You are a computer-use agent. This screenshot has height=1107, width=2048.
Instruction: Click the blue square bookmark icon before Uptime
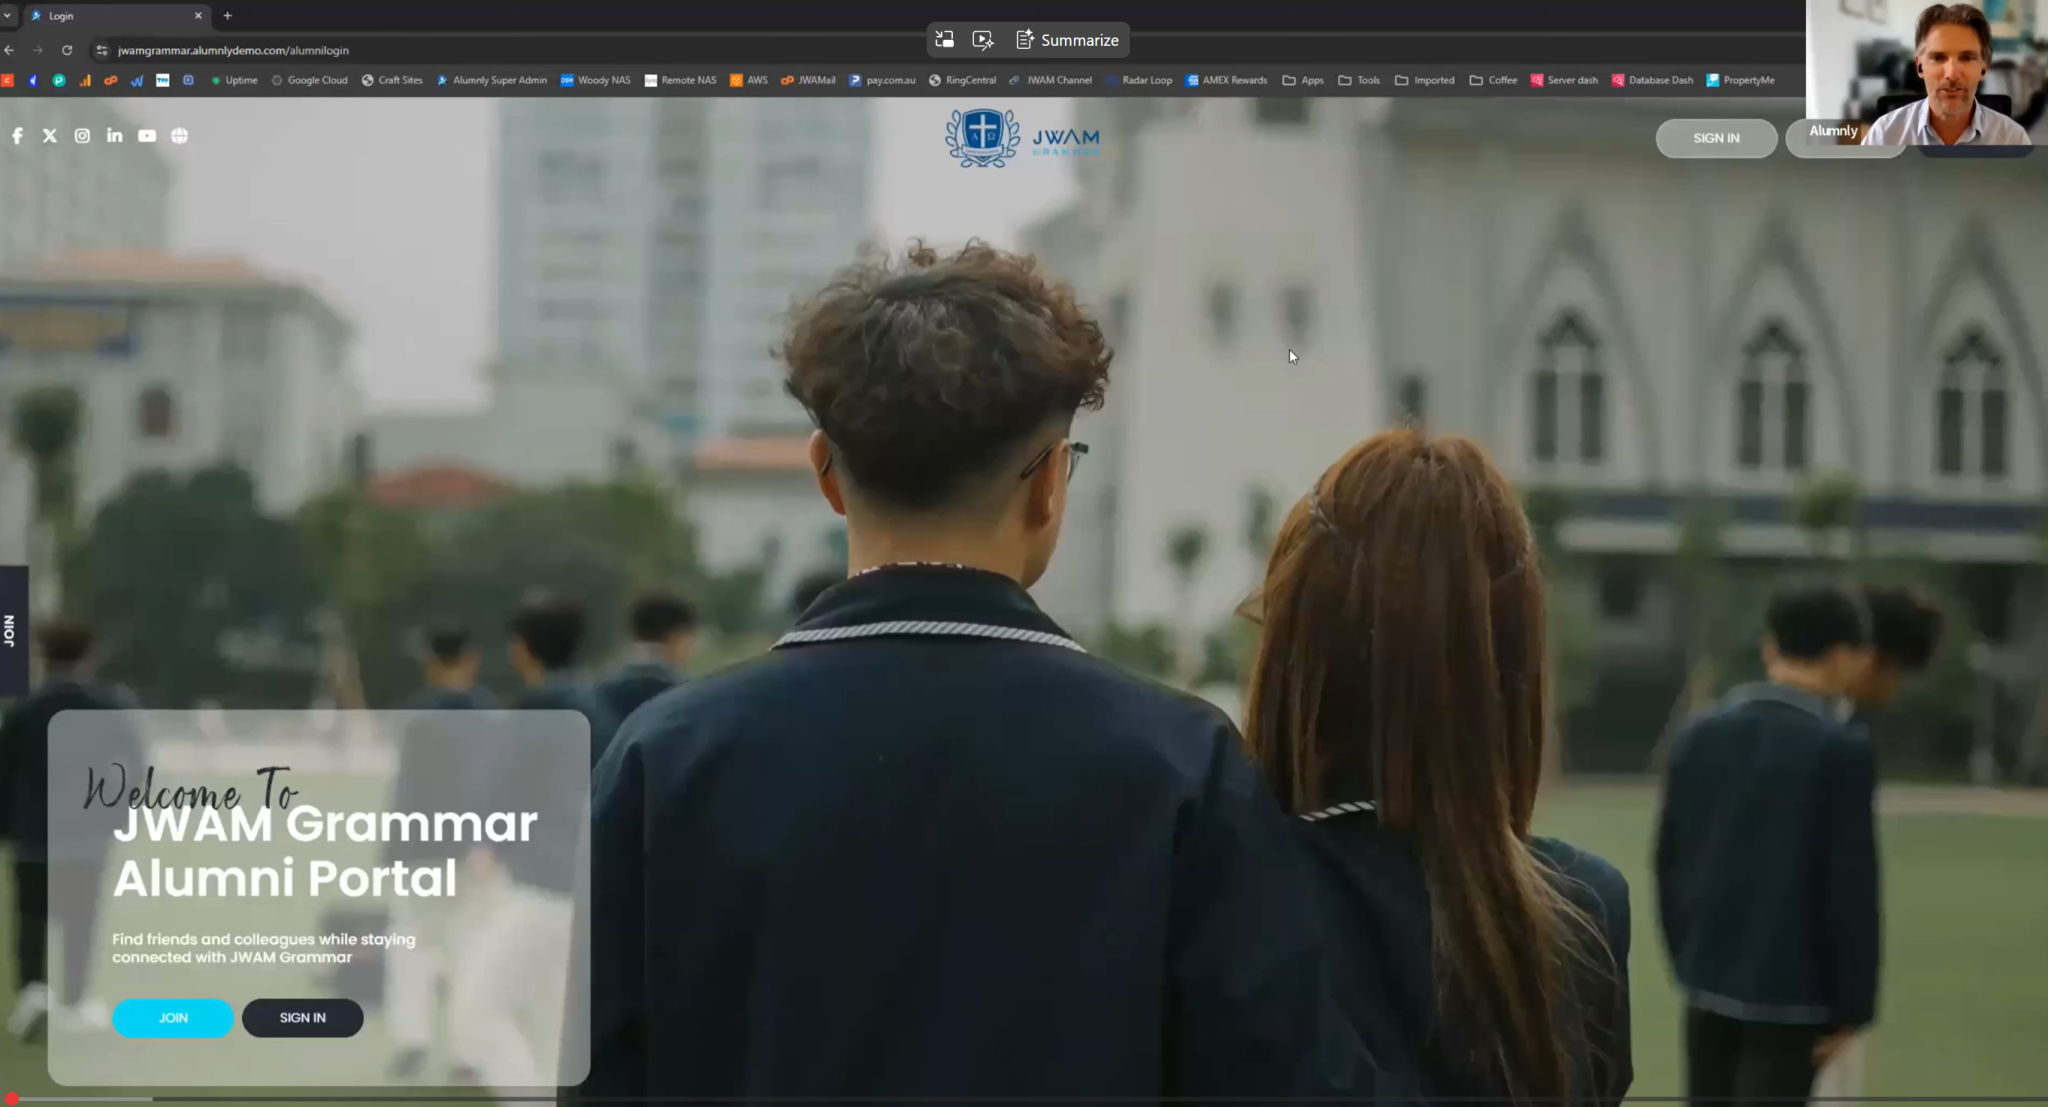pos(188,80)
